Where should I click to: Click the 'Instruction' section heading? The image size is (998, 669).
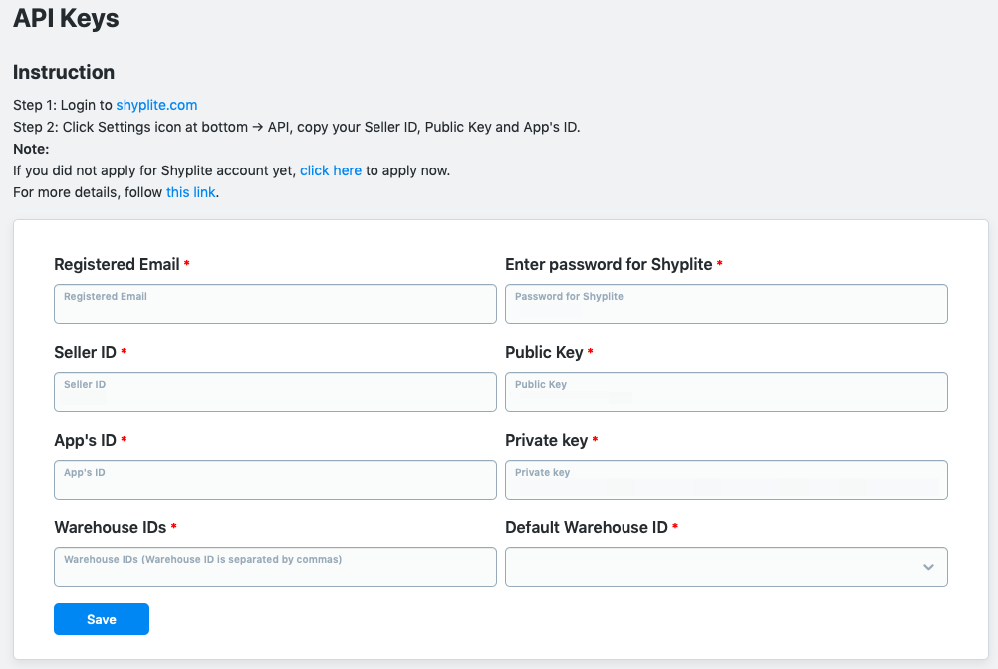tap(64, 72)
